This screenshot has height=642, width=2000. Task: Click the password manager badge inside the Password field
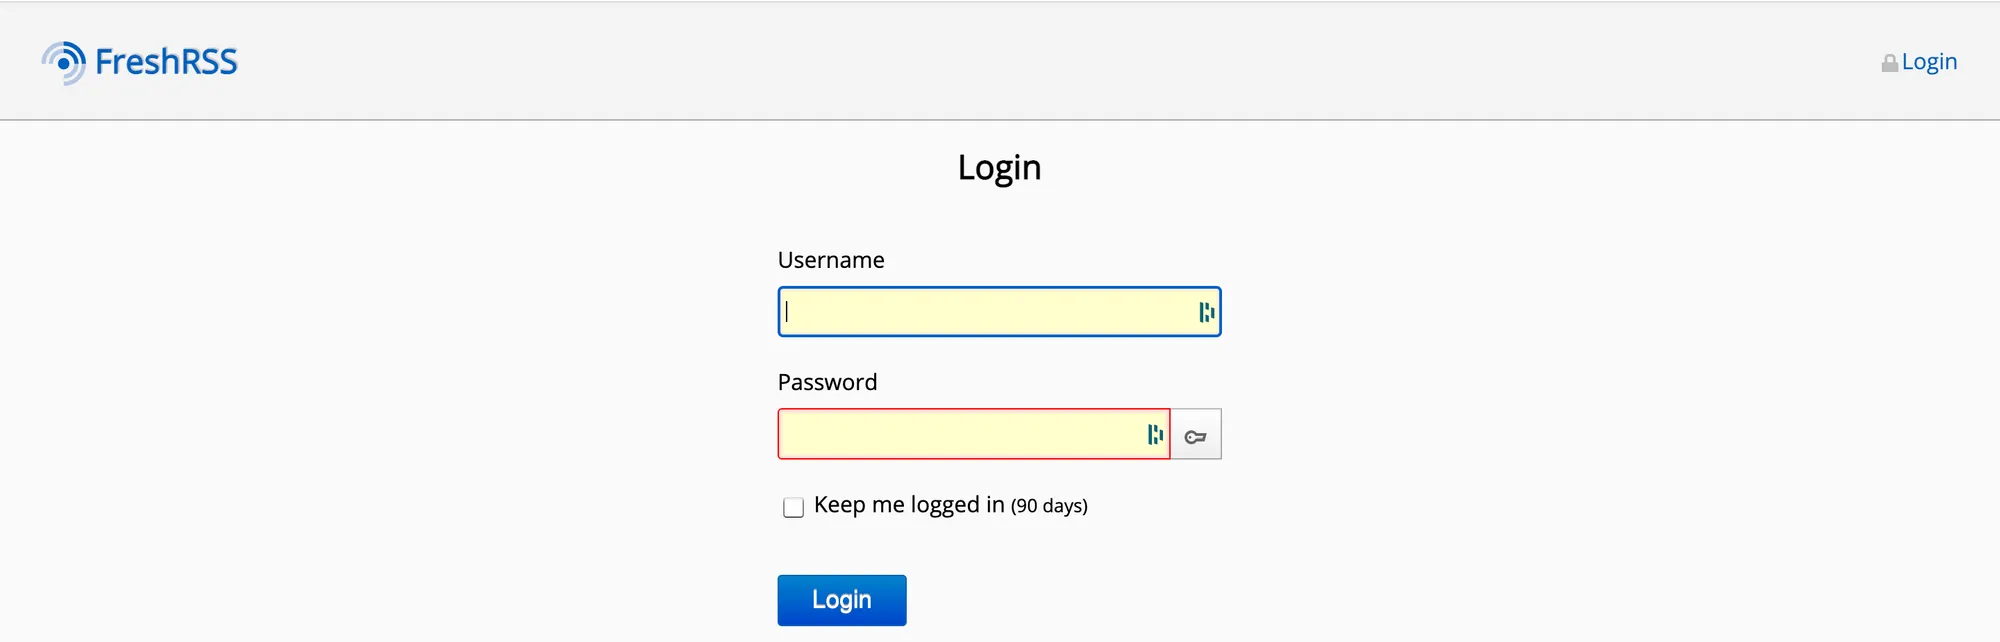1155,434
